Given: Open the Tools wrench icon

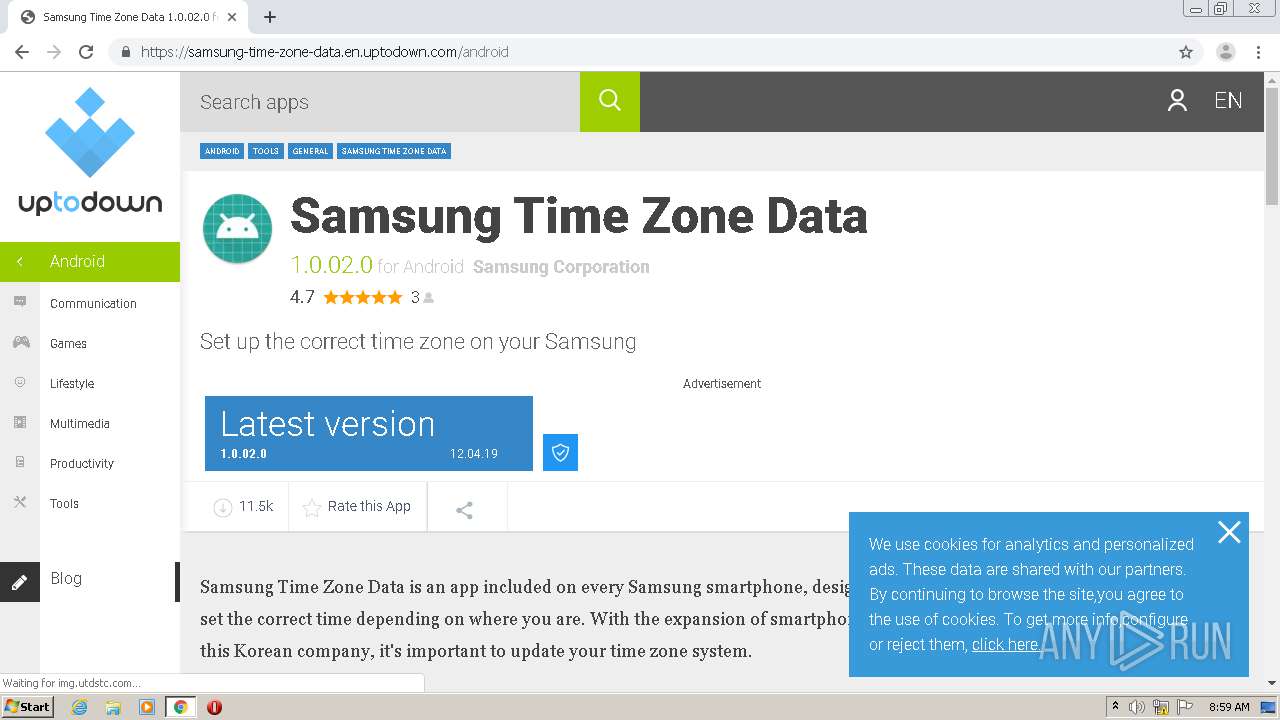Looking at the screenshot, I should [20, 502].
